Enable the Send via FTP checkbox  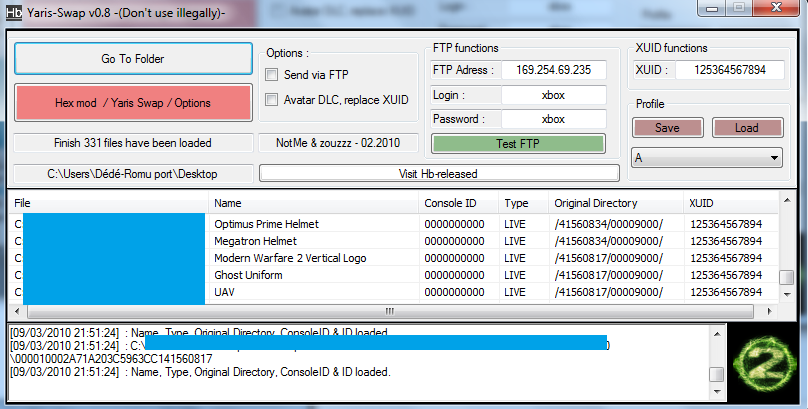[271, 75]
